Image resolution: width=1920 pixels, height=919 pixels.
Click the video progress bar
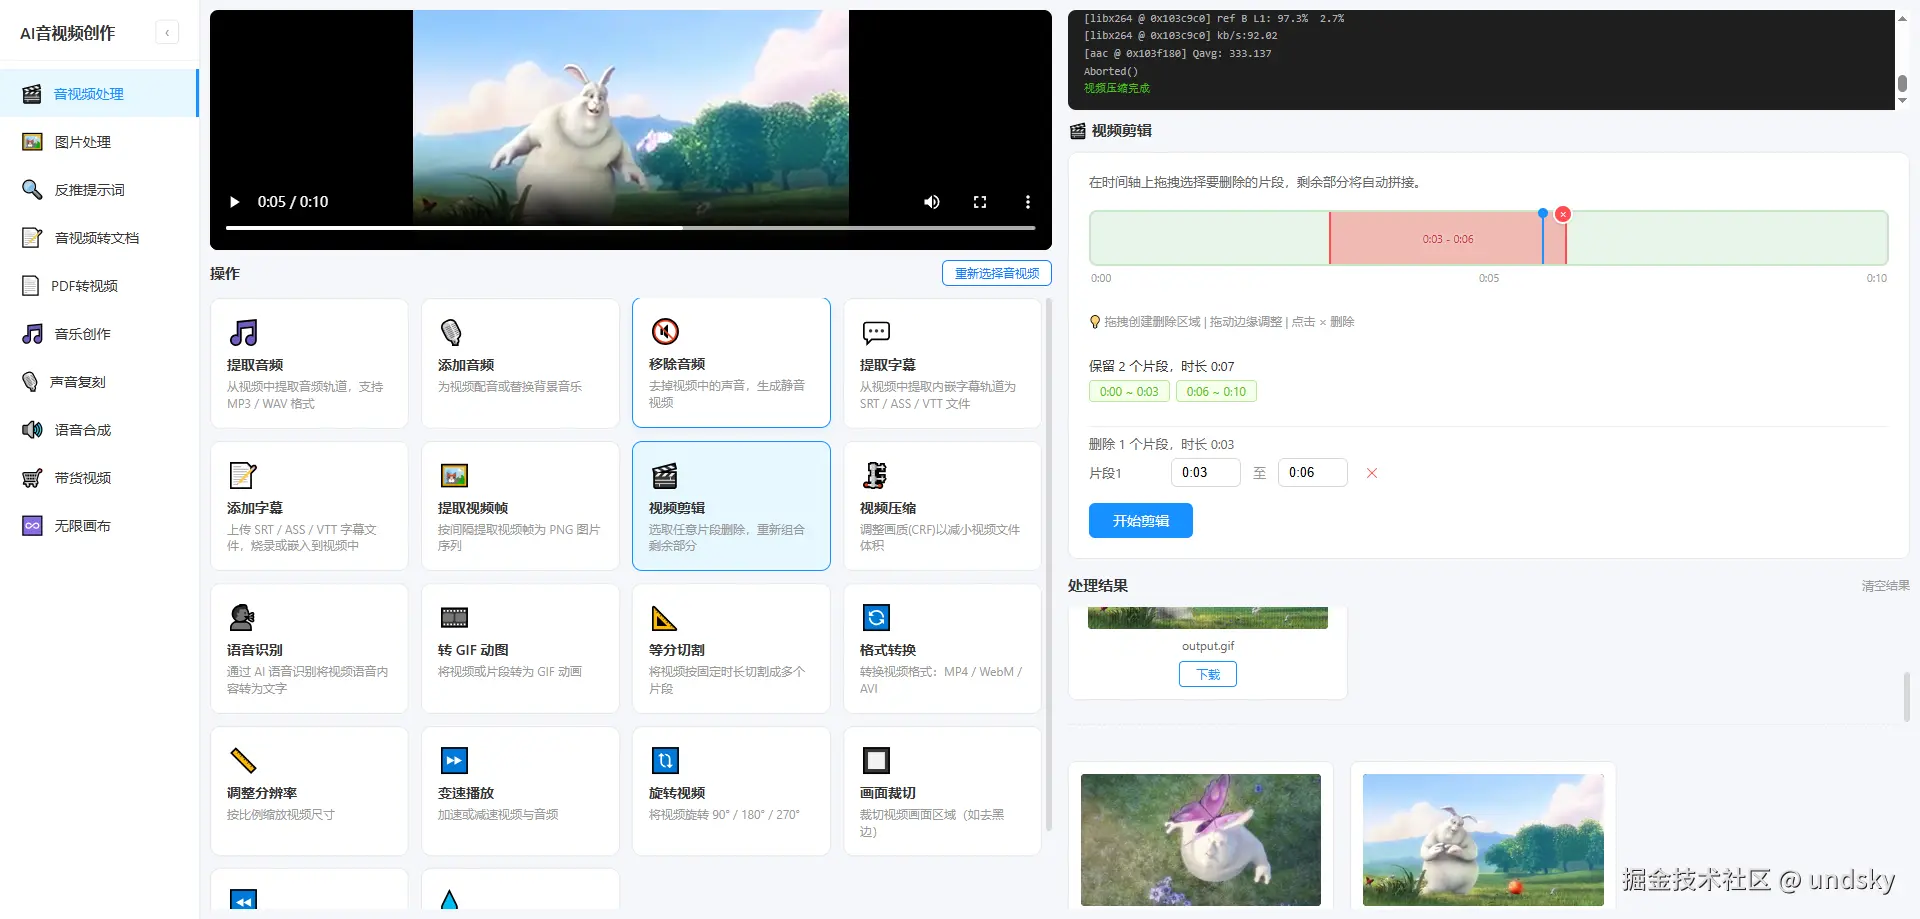point(630,227)
